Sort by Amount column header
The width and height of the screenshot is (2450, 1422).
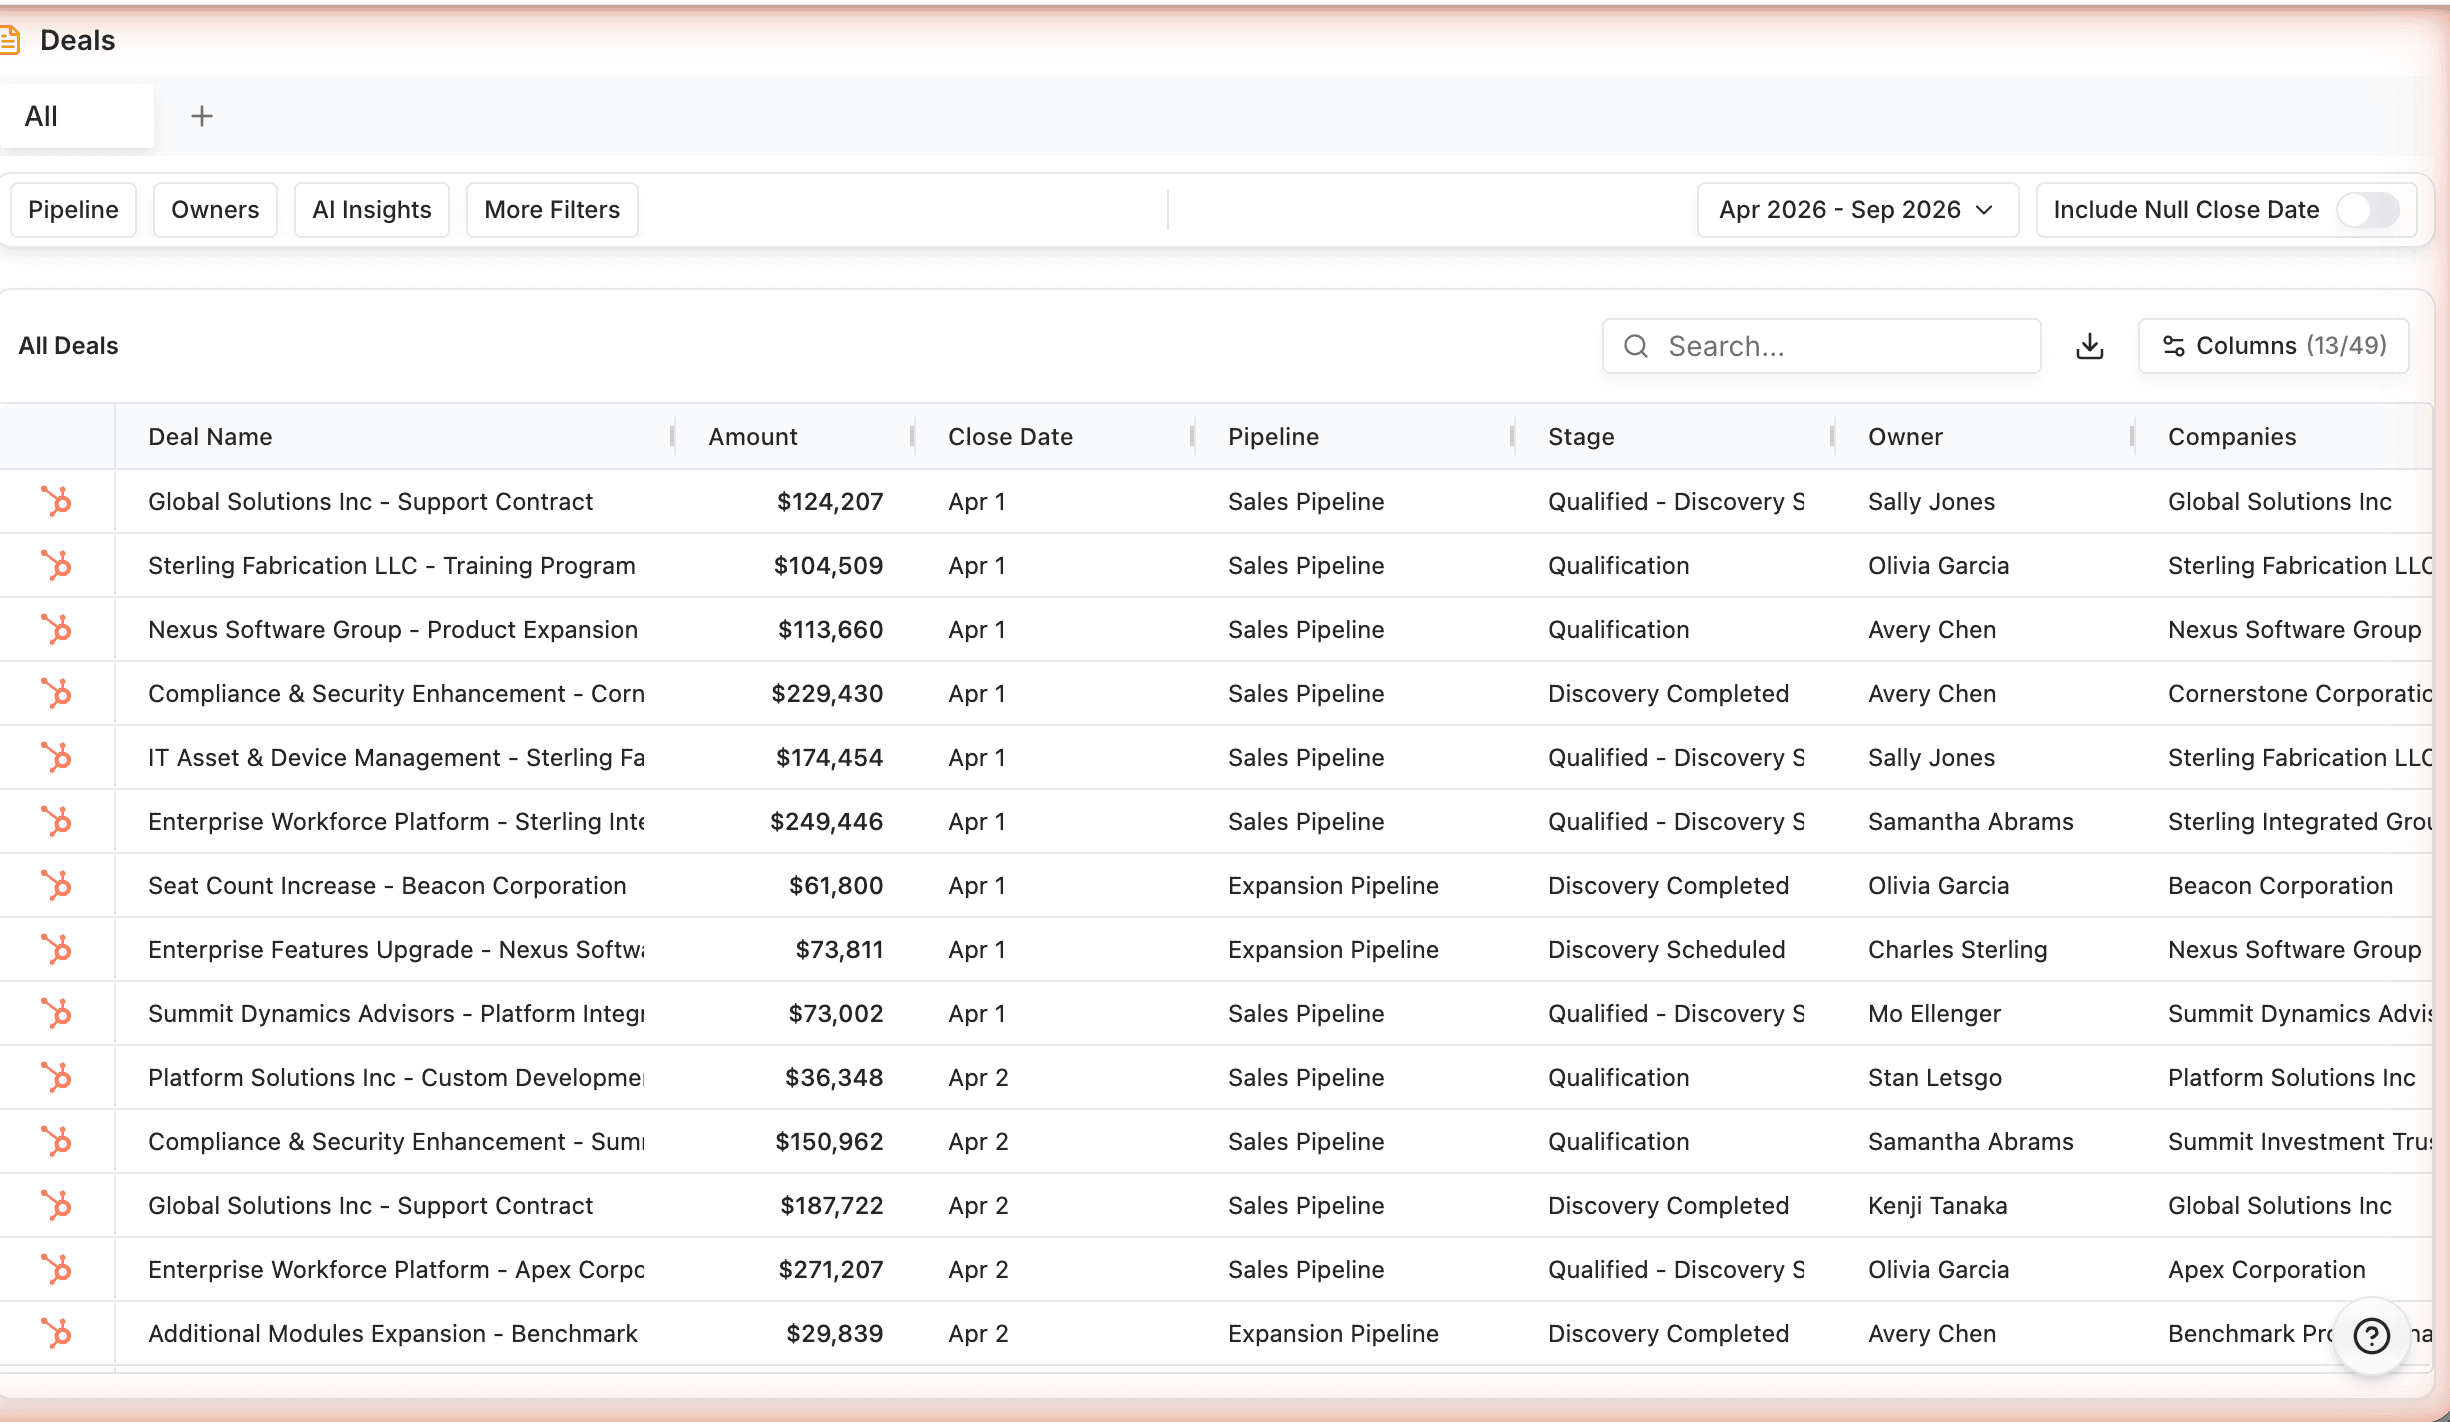pos(753,437)
